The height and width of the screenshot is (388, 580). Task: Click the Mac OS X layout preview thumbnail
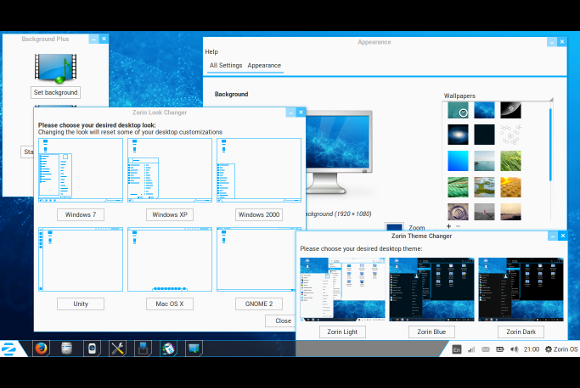point(170,260)
